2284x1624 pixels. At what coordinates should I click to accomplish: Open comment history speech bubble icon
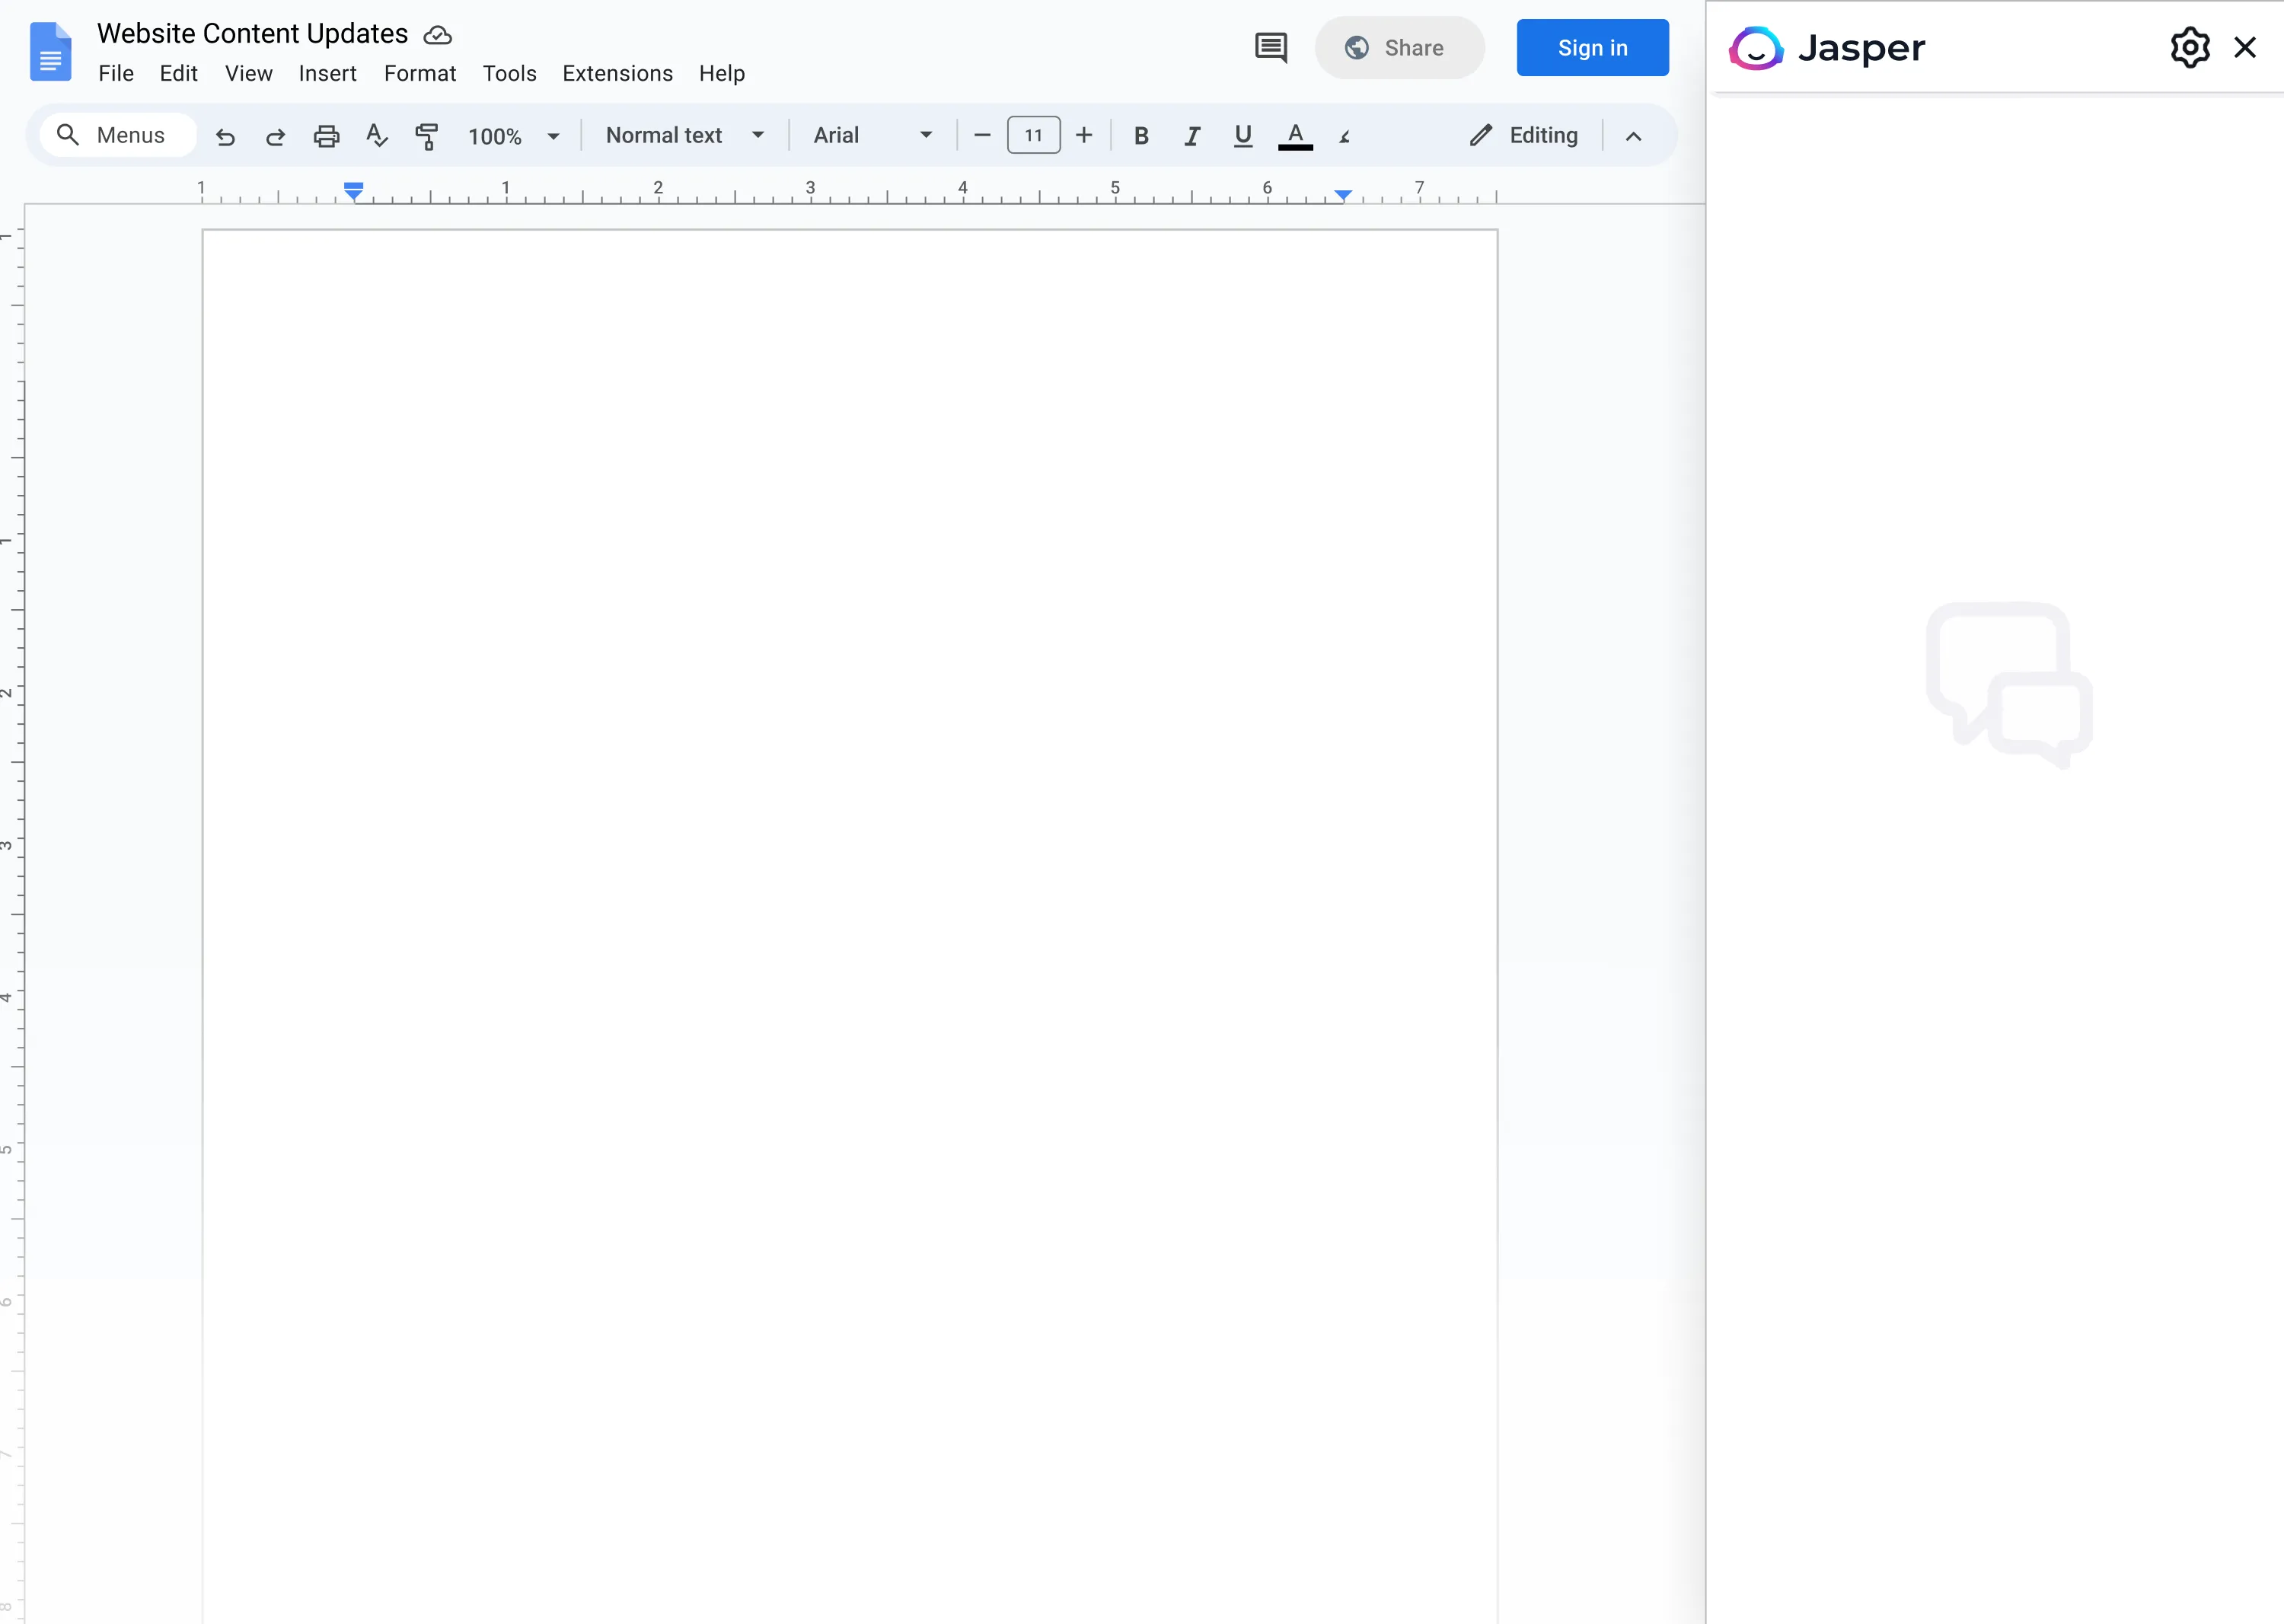[1270, 47]
